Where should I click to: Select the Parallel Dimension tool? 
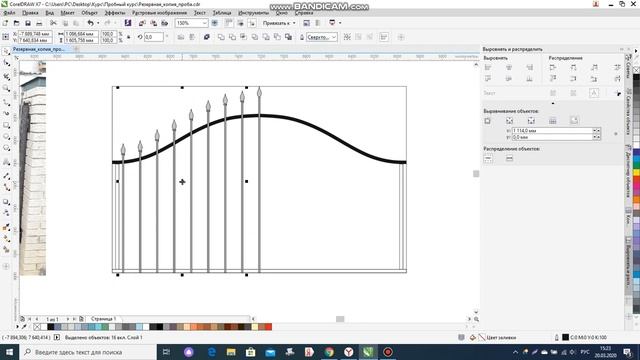(6, 176)
